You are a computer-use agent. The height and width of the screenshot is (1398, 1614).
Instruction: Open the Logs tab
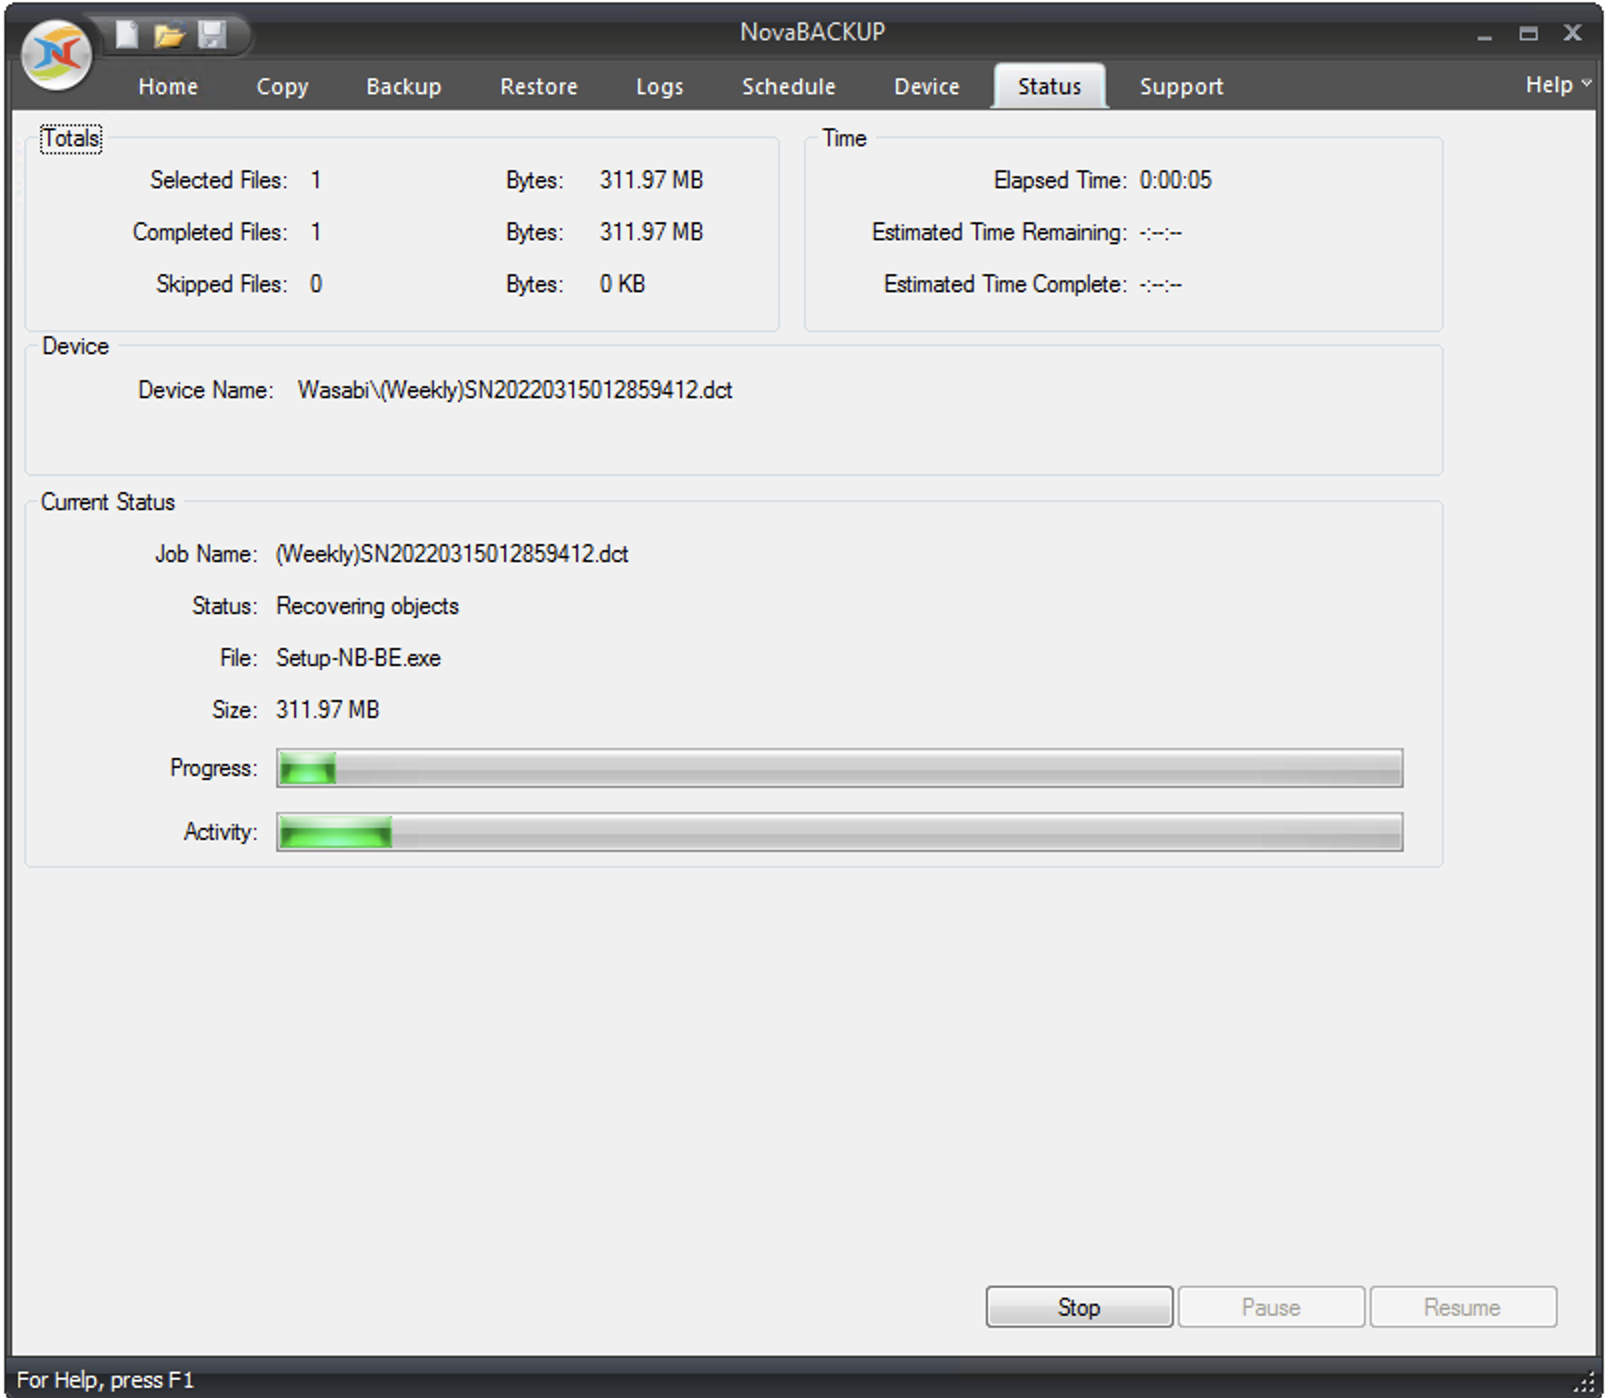(x=660, y=87)
